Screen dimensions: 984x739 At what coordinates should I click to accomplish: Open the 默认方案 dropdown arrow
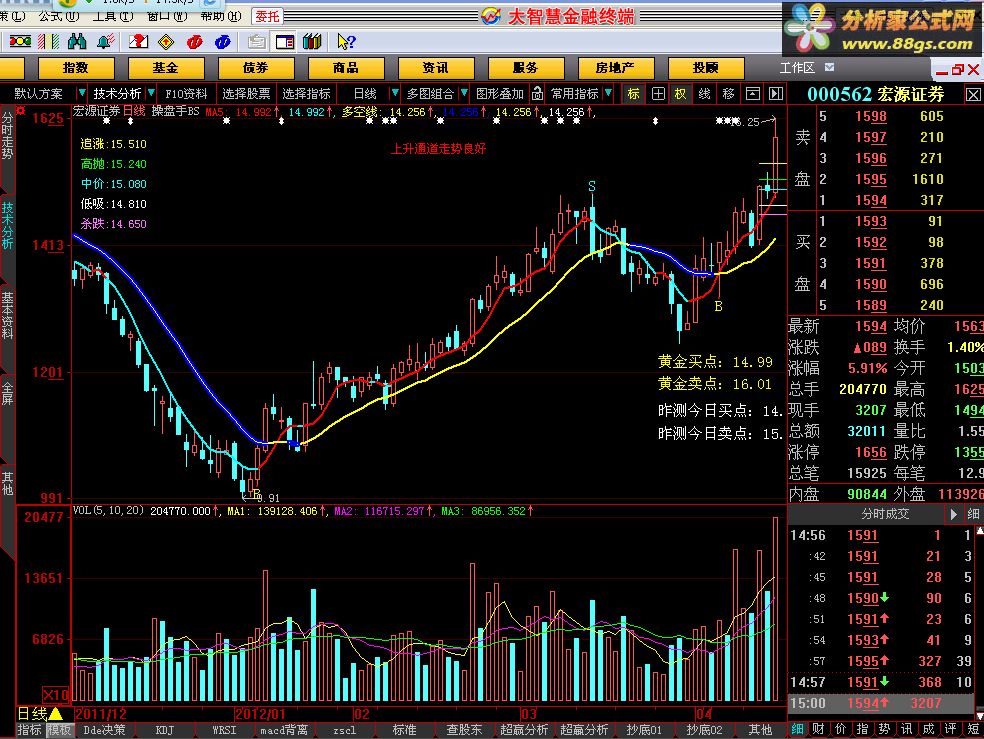(x=81, y=93)
